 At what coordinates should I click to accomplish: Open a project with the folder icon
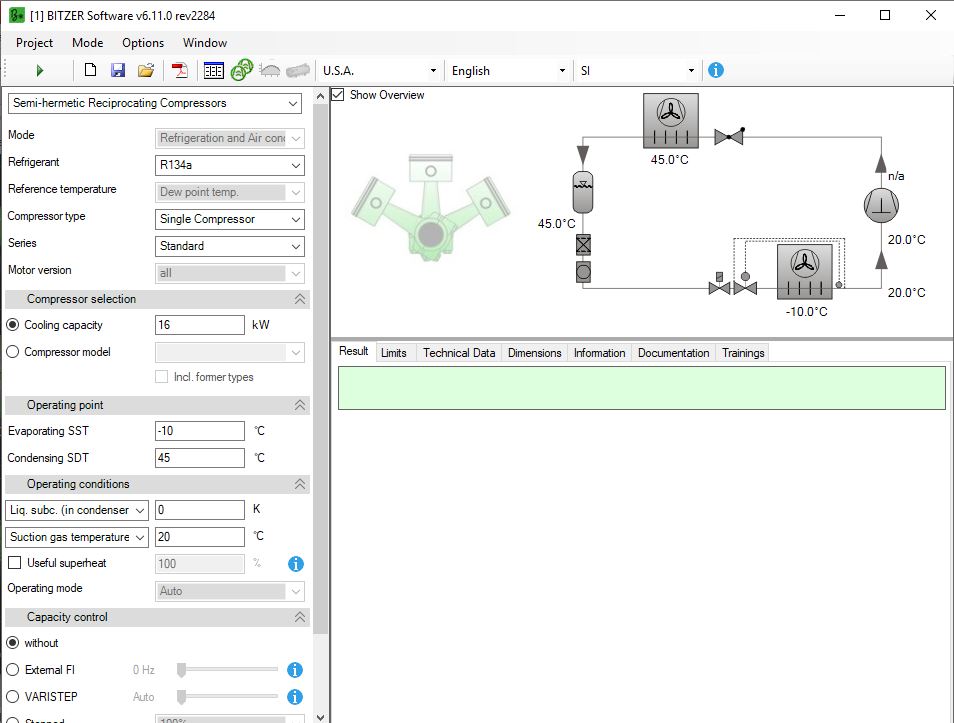pos(146,70)
